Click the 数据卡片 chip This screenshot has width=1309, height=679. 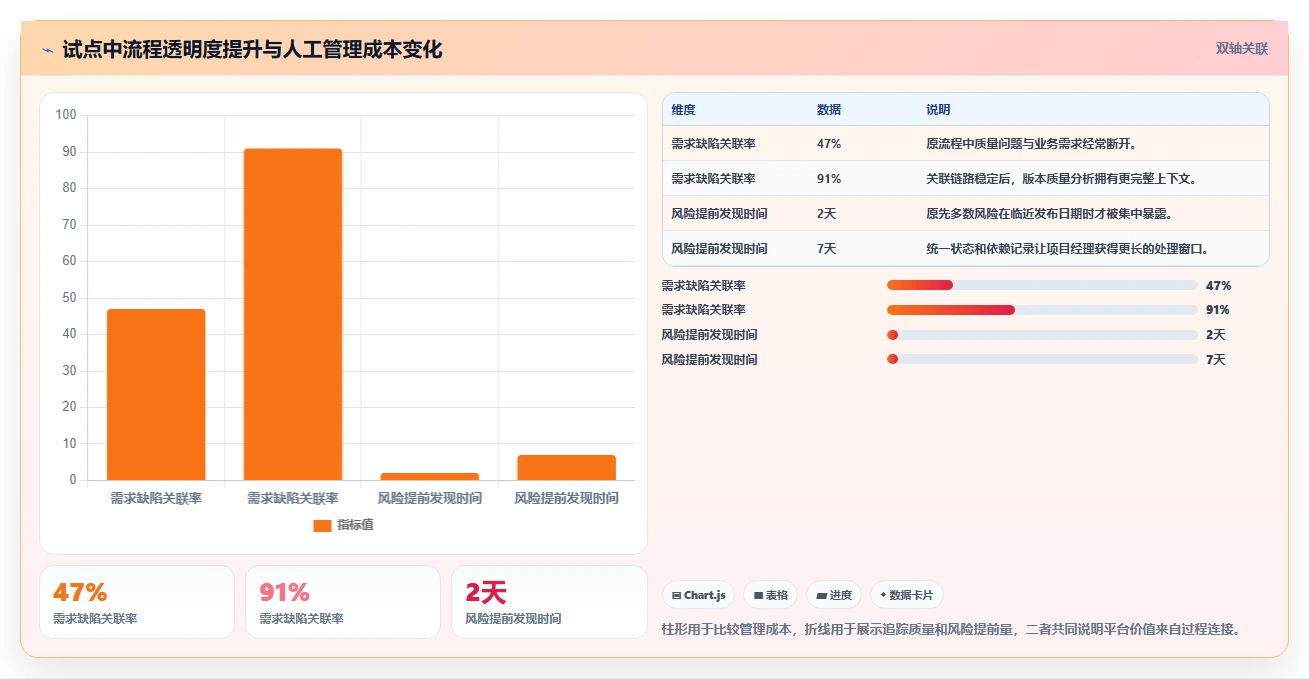(906, 595)
